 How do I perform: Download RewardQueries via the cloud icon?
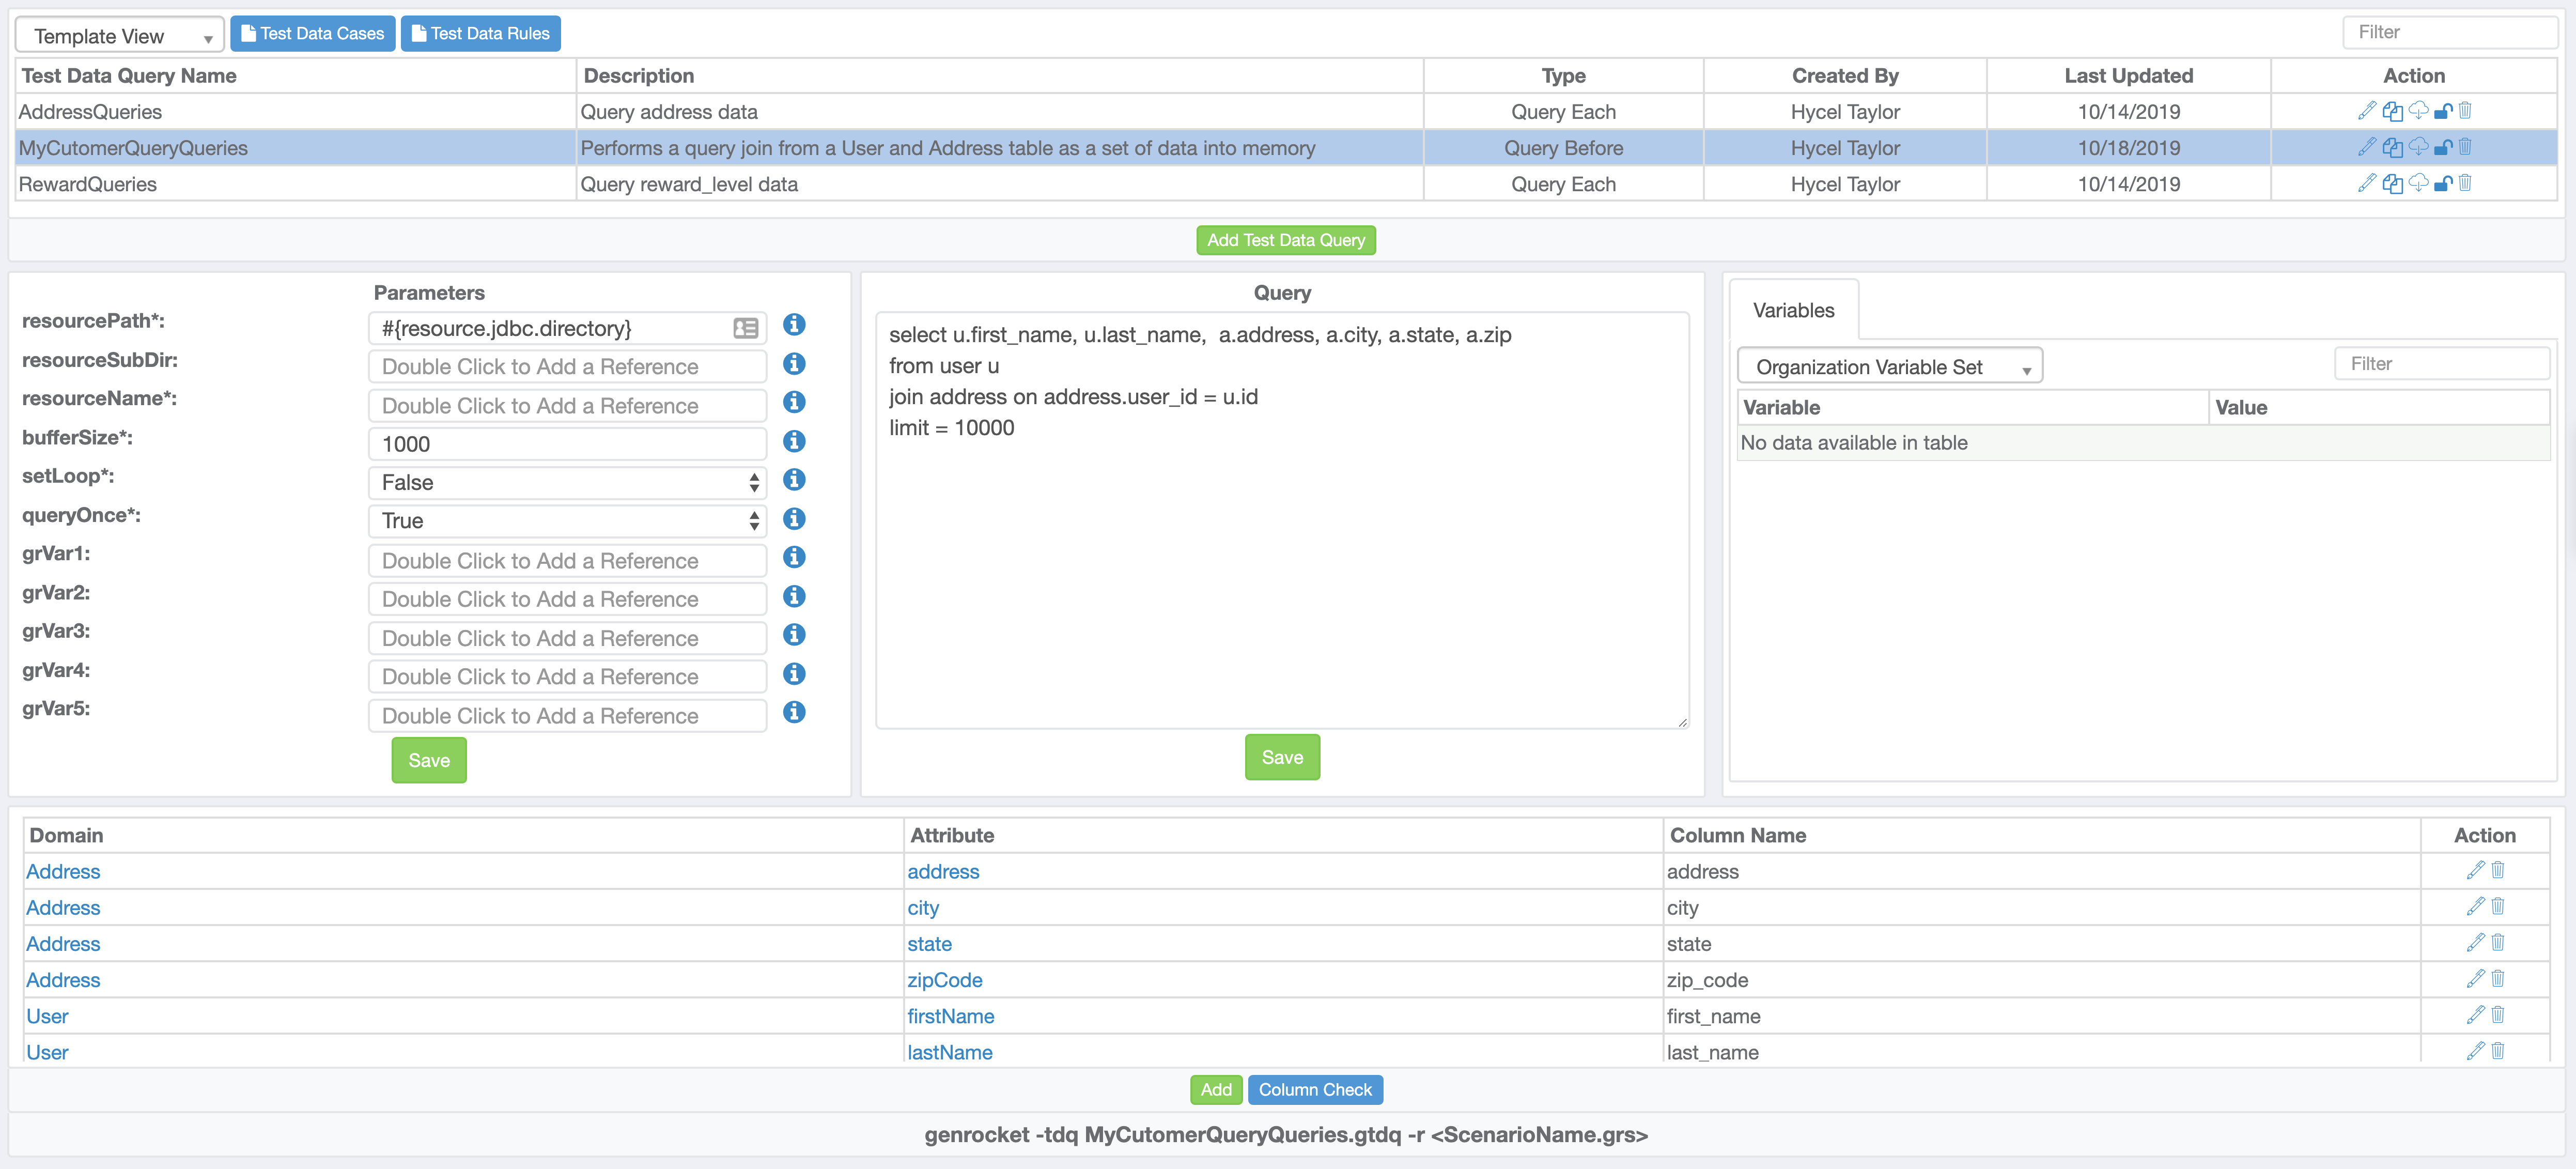click(x=2419, y=183)
